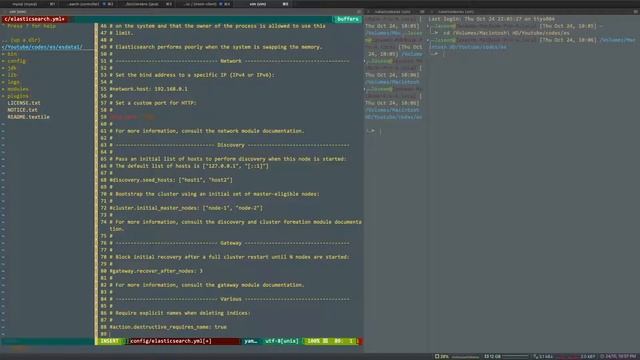This screenshot has width=640, height=360.
Task: Click 'Set a custom port for HTTP' comment
Action: 153,103
